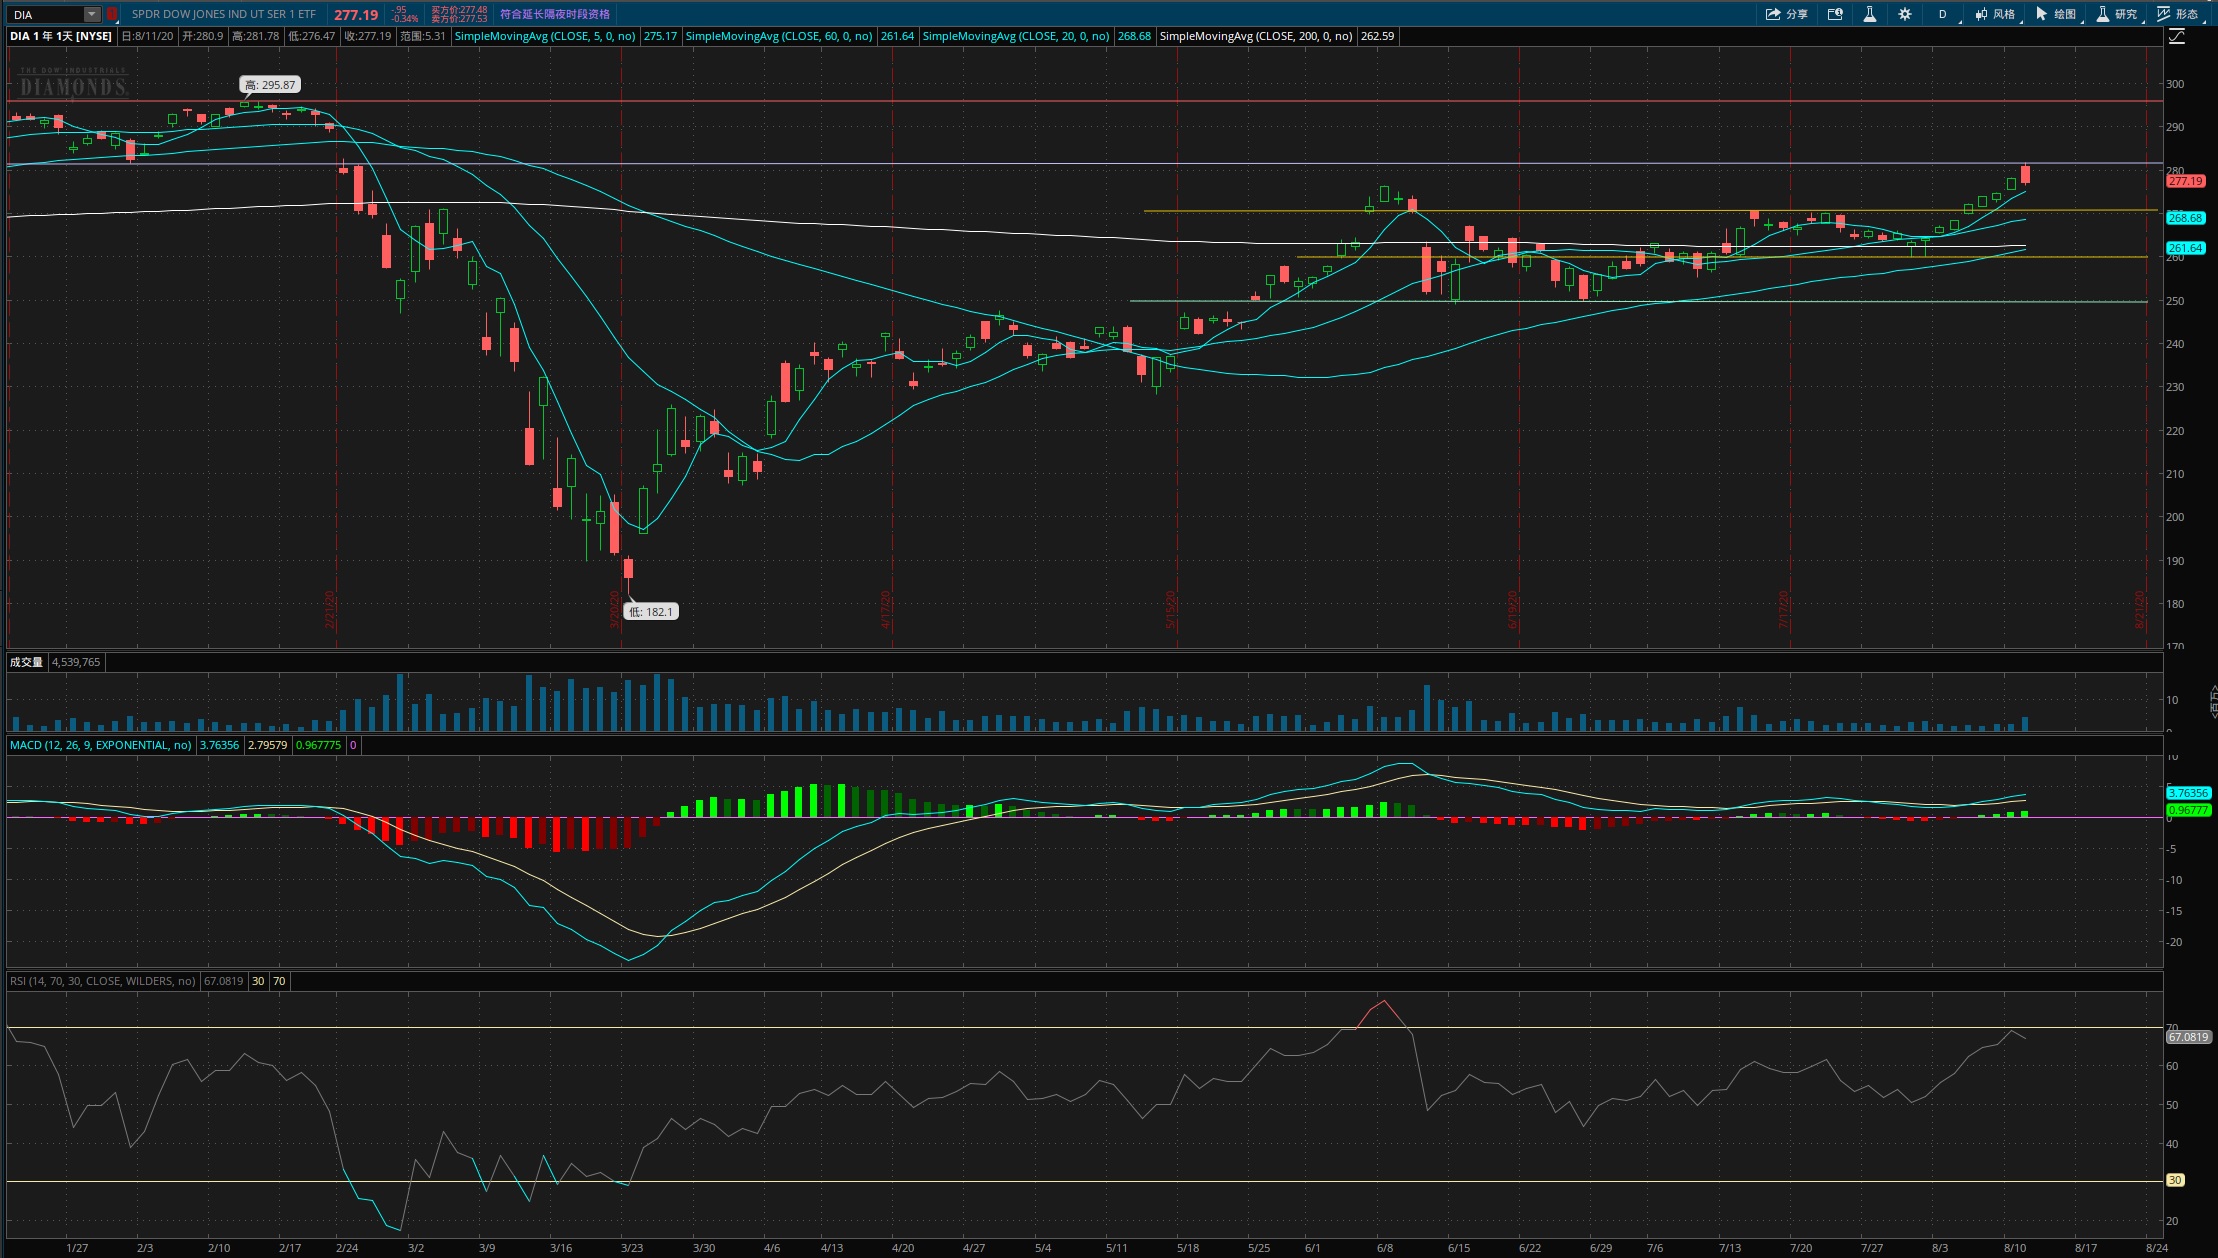Click the date 8/10 on time axis
The image size is (2218, 1258).
click(2015, 1248)
